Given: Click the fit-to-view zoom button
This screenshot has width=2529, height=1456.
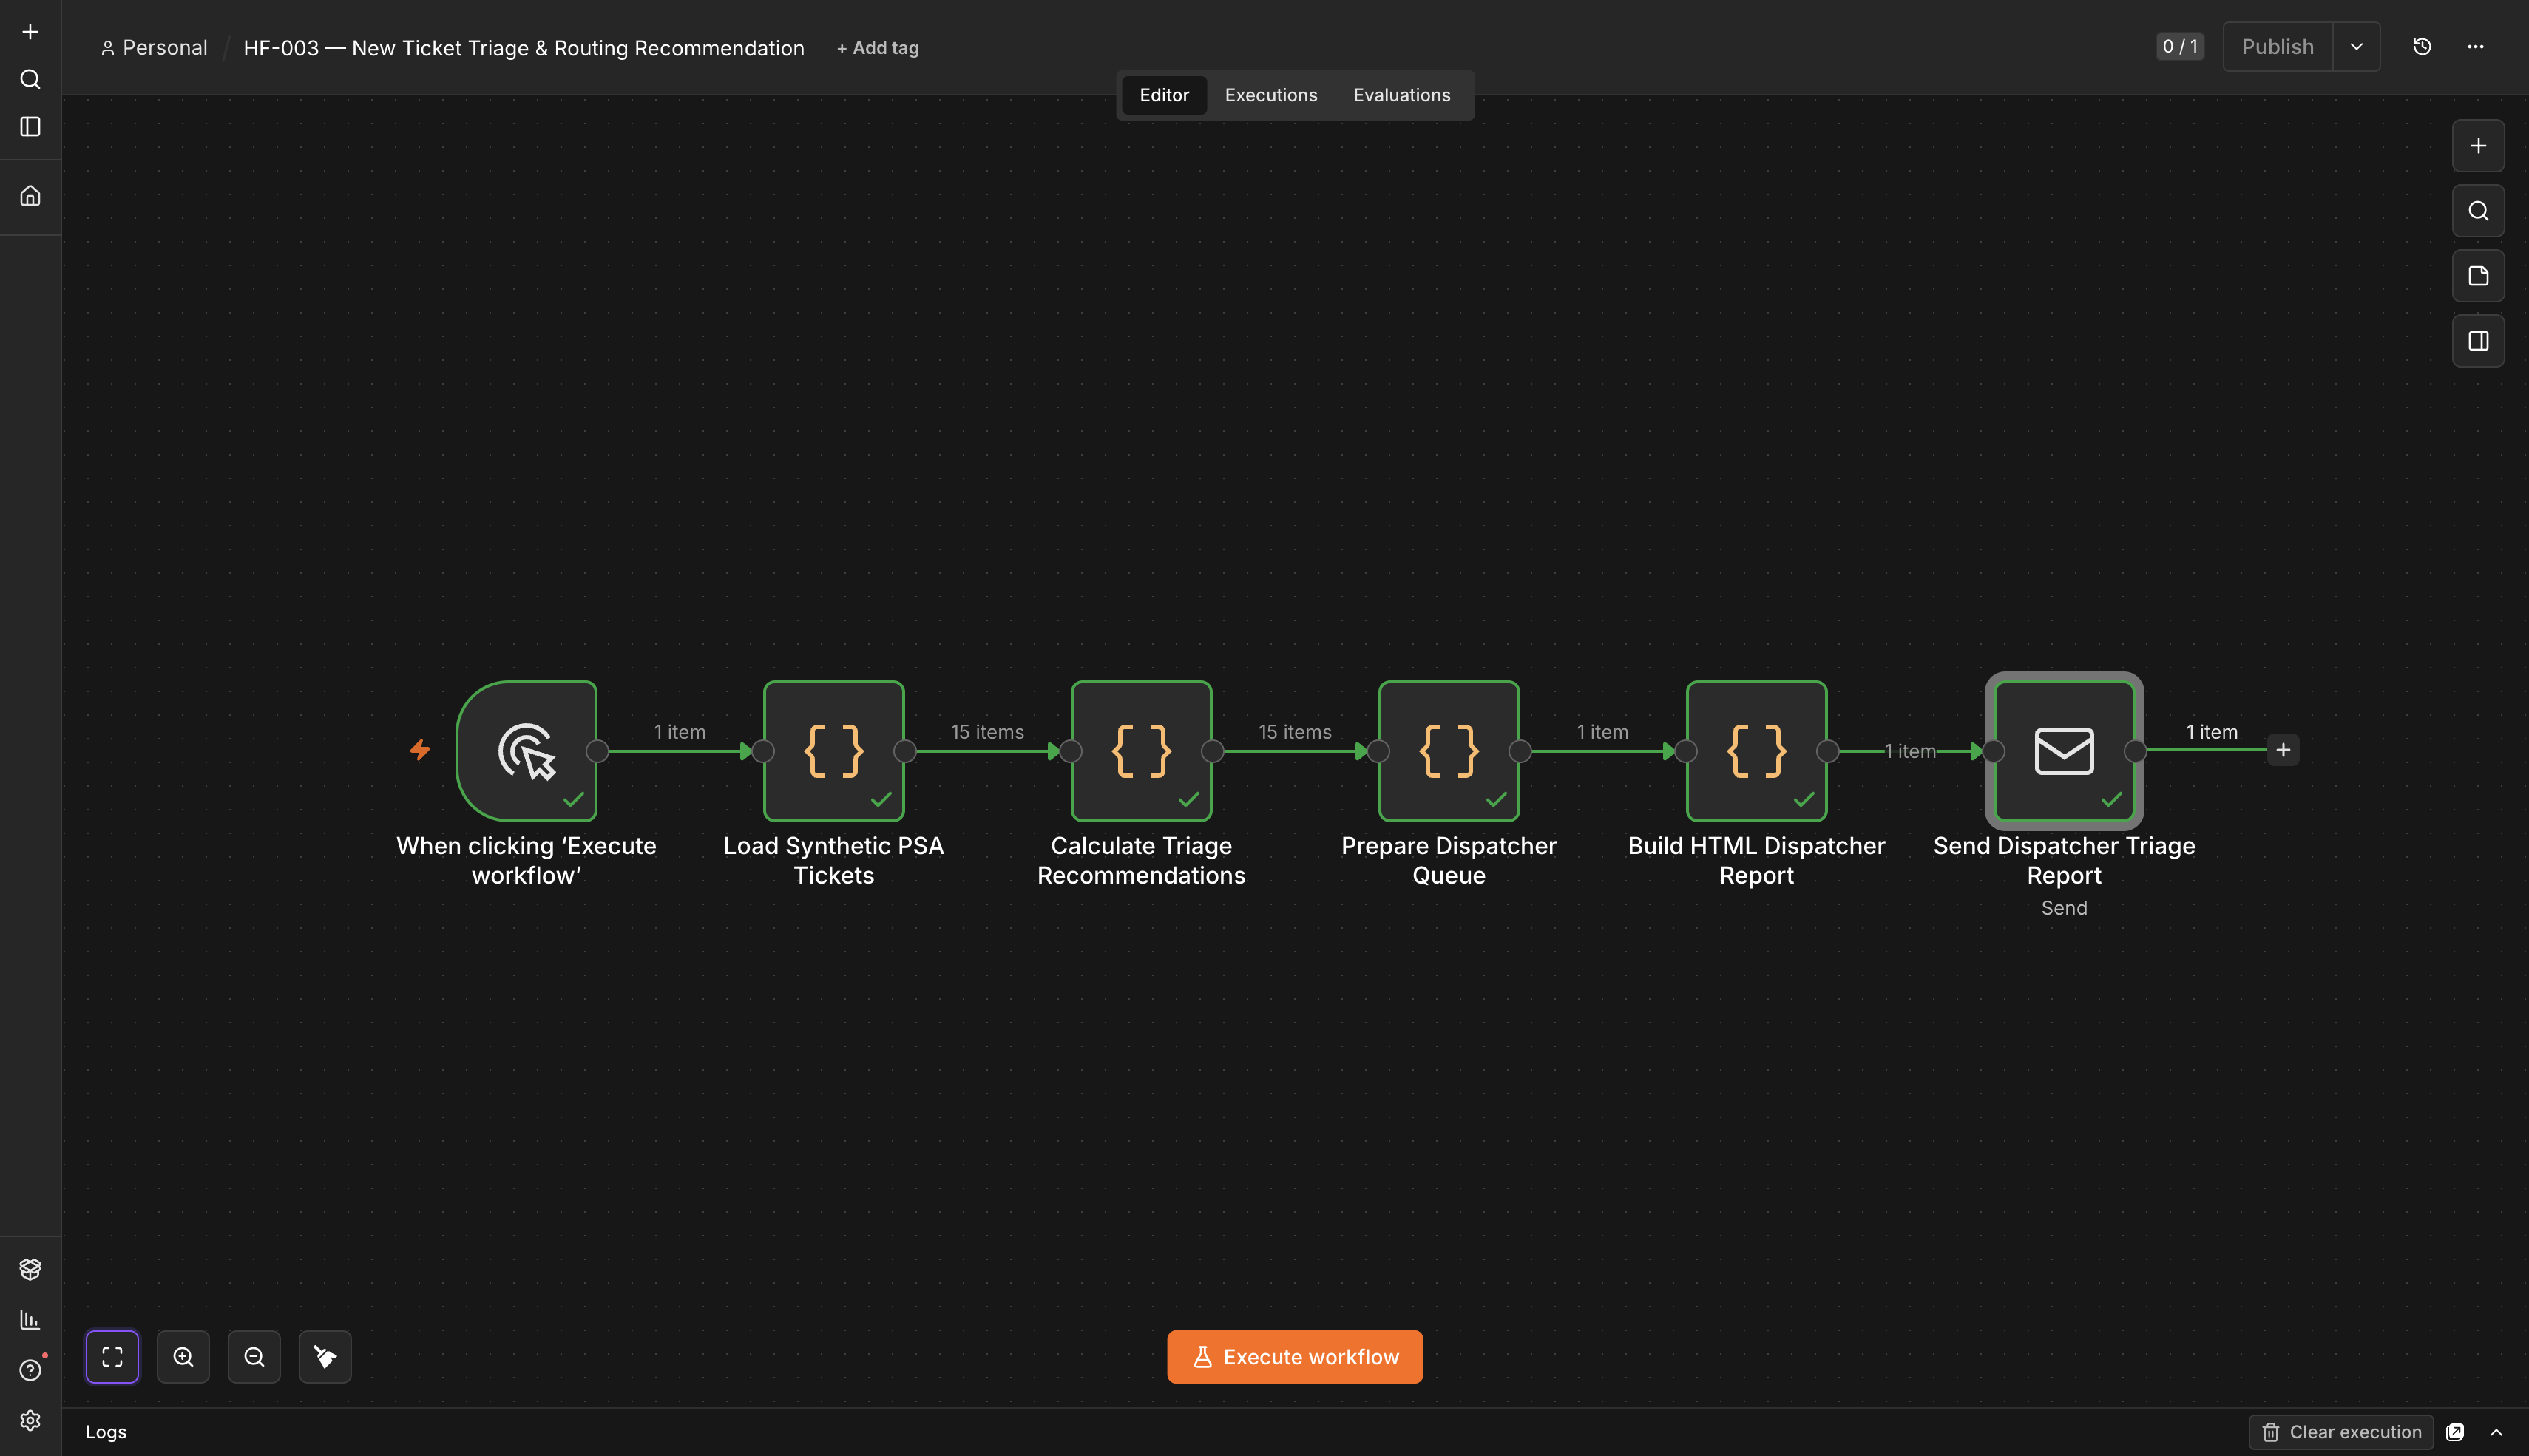Looking at the screenshot, I should (x=112, y=1357).
